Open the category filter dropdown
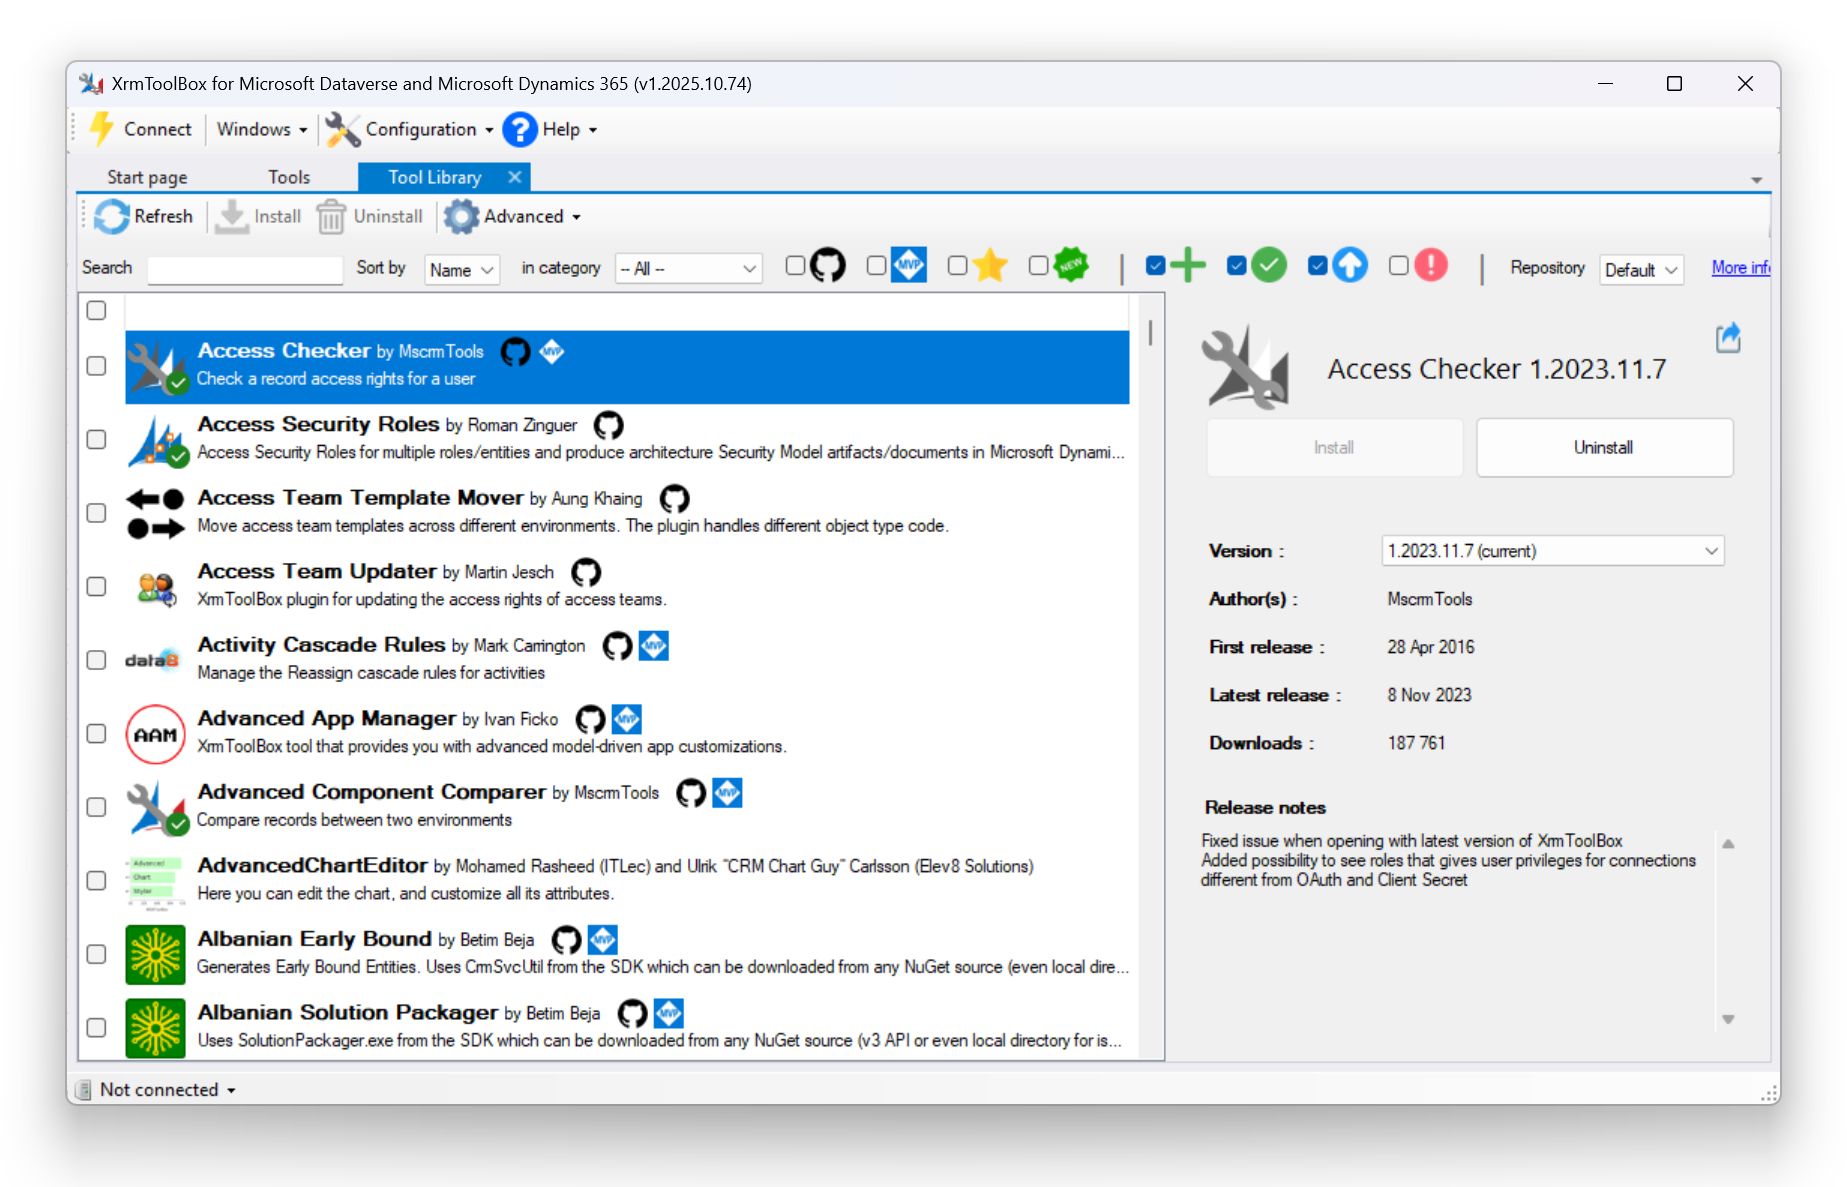Image resolution: width=1847 pixels, height=1187 pixels. [x=689, y=268]
